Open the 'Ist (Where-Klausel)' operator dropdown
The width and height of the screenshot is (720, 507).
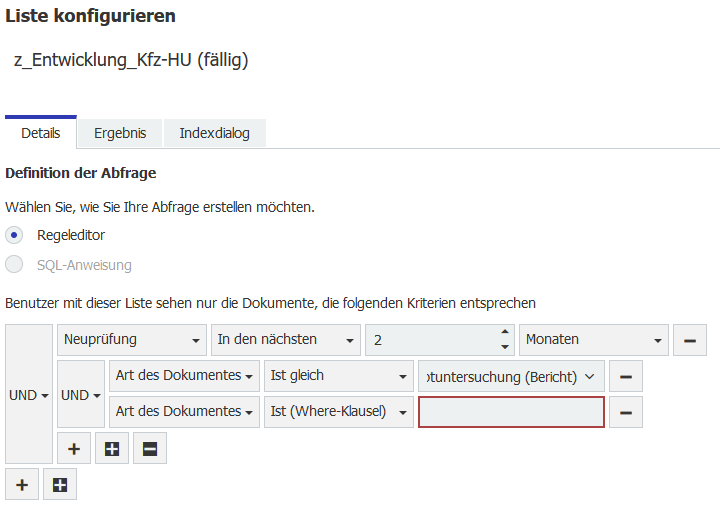pyautogui.click(x=338, y=412)
